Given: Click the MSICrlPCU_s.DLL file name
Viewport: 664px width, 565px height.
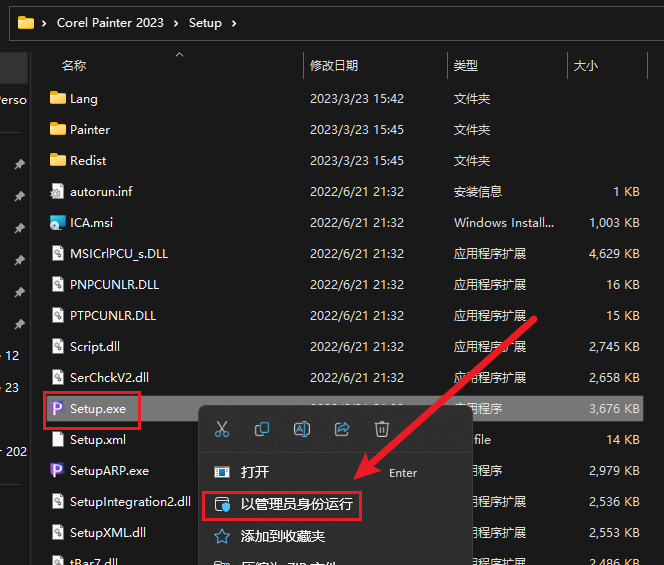Looking at the screenshot, I should pos(119,254).
